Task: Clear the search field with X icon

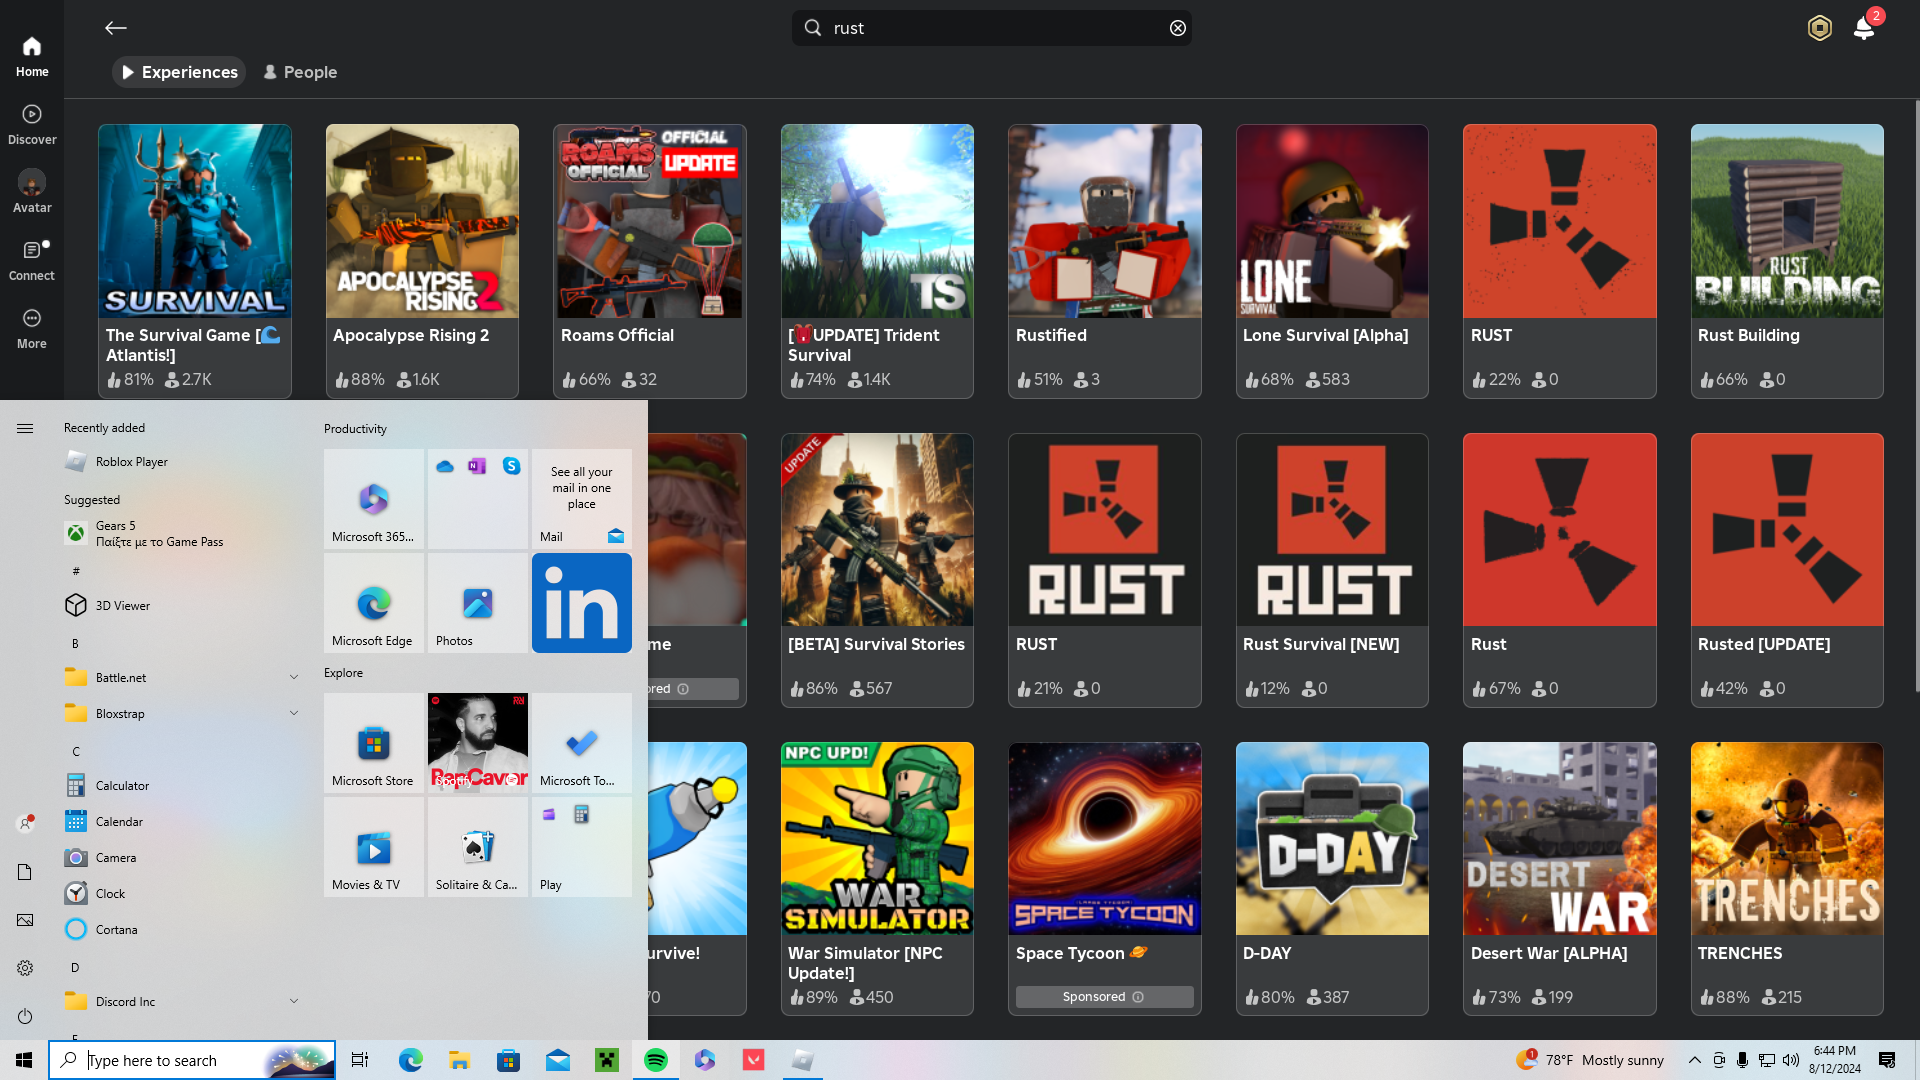Action: click(1178, 28)
